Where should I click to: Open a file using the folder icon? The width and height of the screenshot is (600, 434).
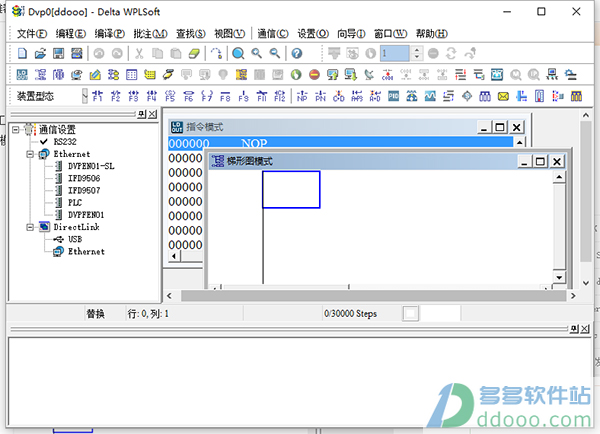[40, 53]
